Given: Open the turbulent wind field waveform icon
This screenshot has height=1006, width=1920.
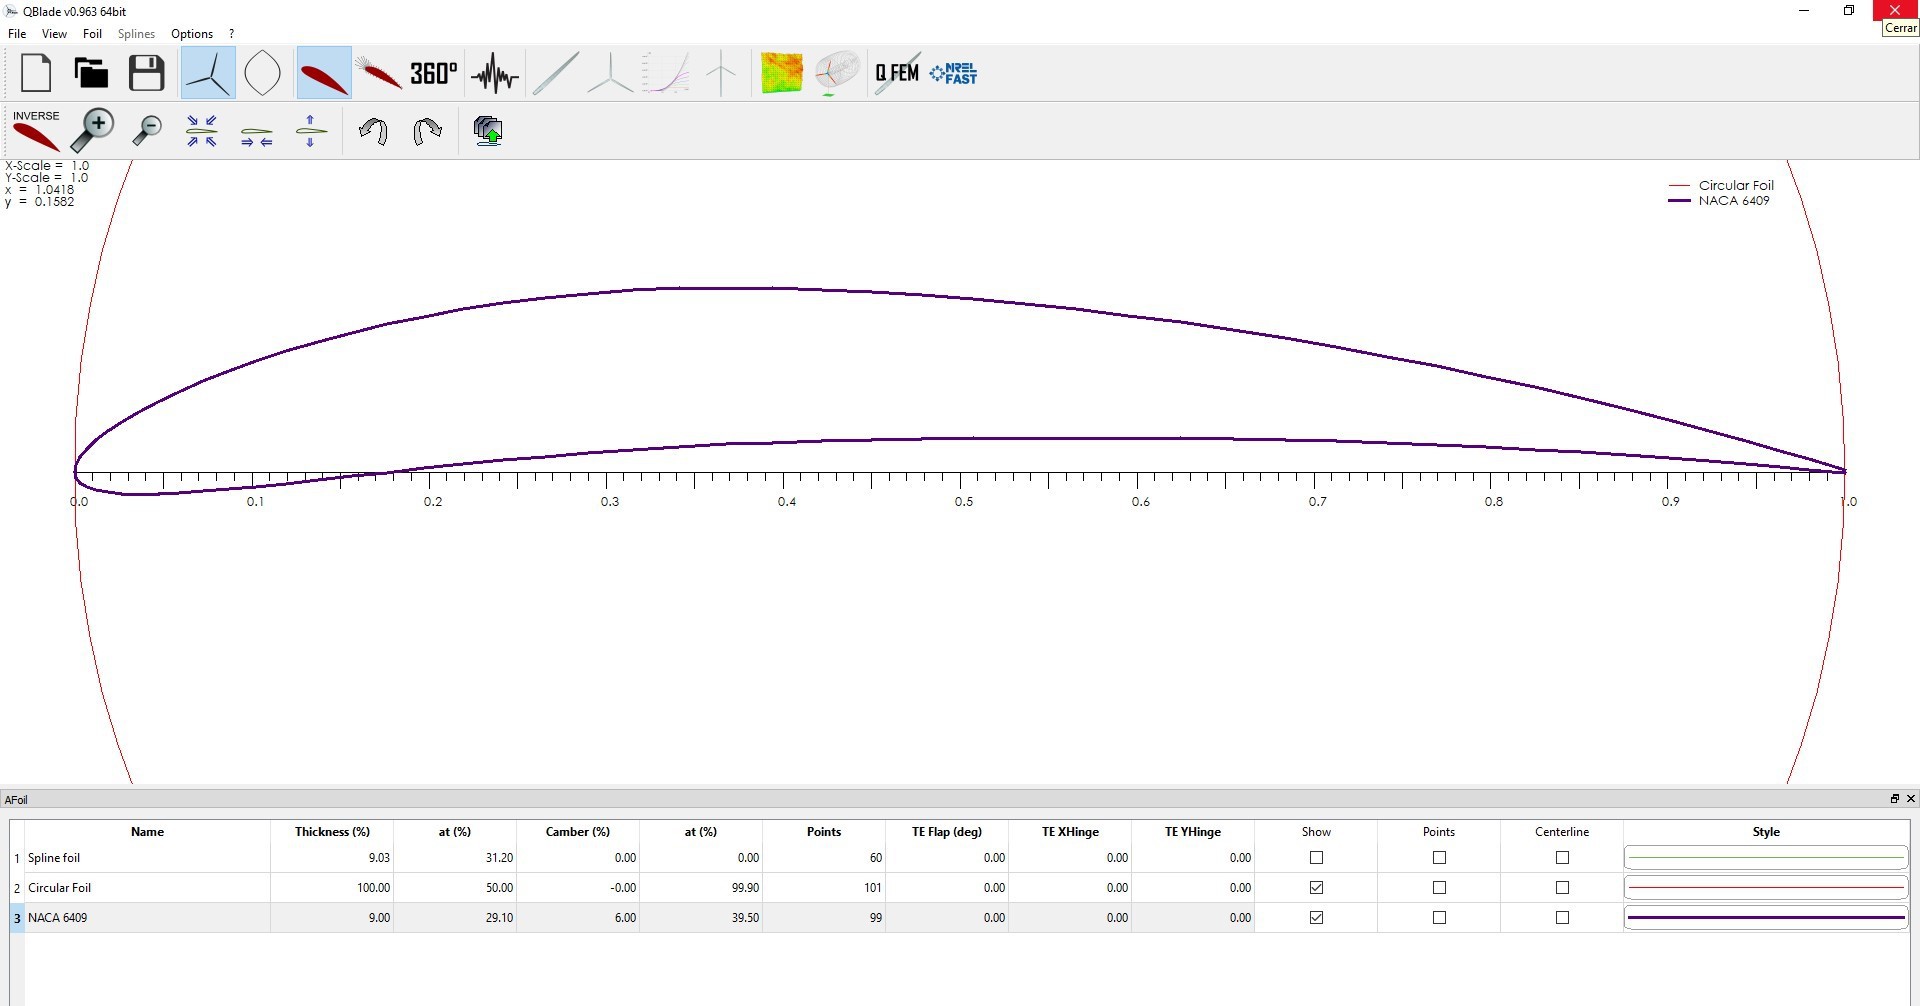Looking at the screenshot, I should pyautogui.click(x=495, y=73).
